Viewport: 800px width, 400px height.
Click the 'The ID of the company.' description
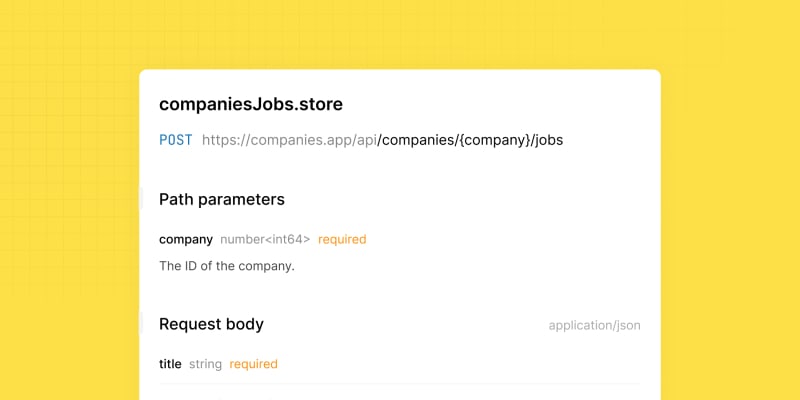[227, 266]
